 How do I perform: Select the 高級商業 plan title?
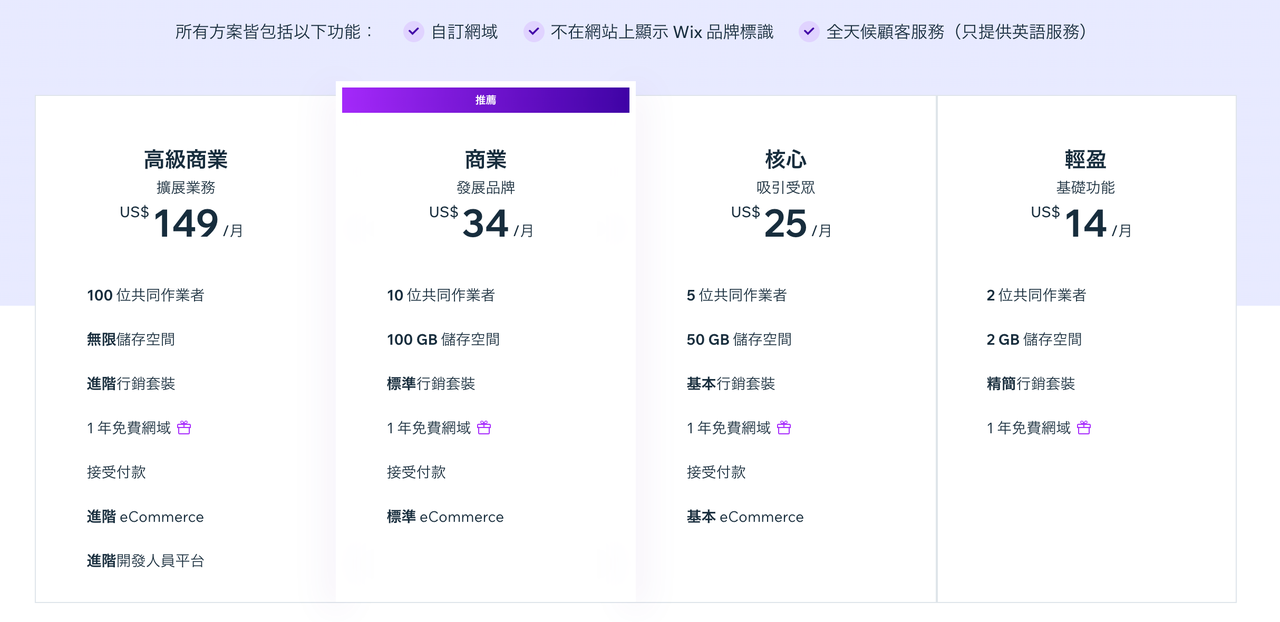[186, 158]
